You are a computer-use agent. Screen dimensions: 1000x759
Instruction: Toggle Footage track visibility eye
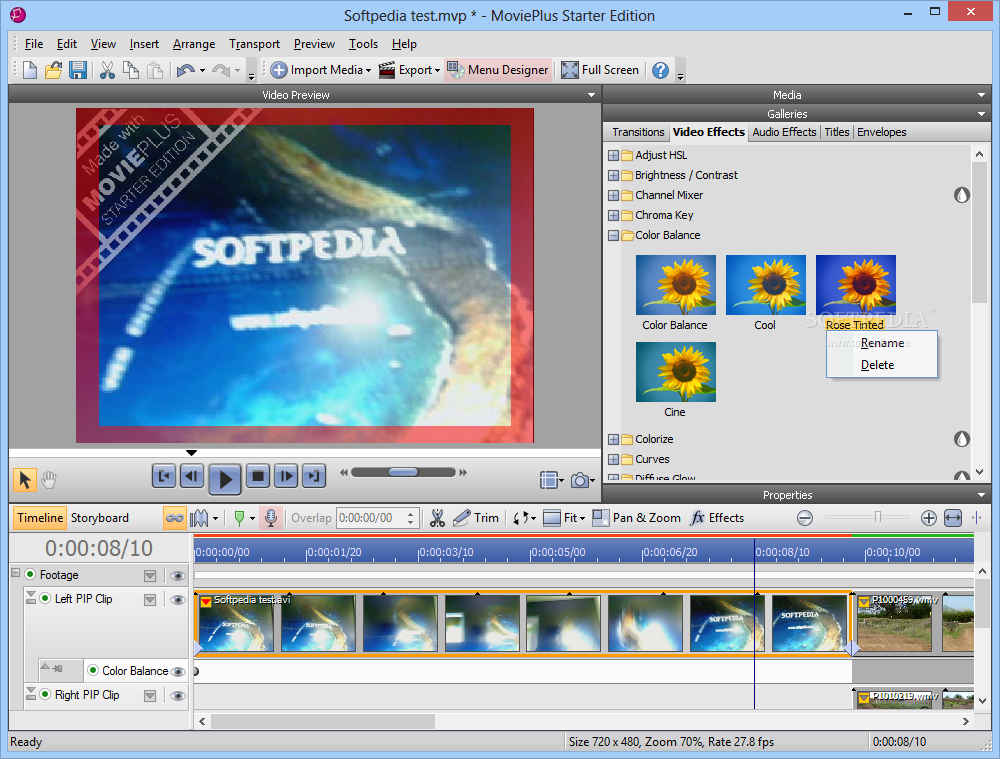point(178,576)
